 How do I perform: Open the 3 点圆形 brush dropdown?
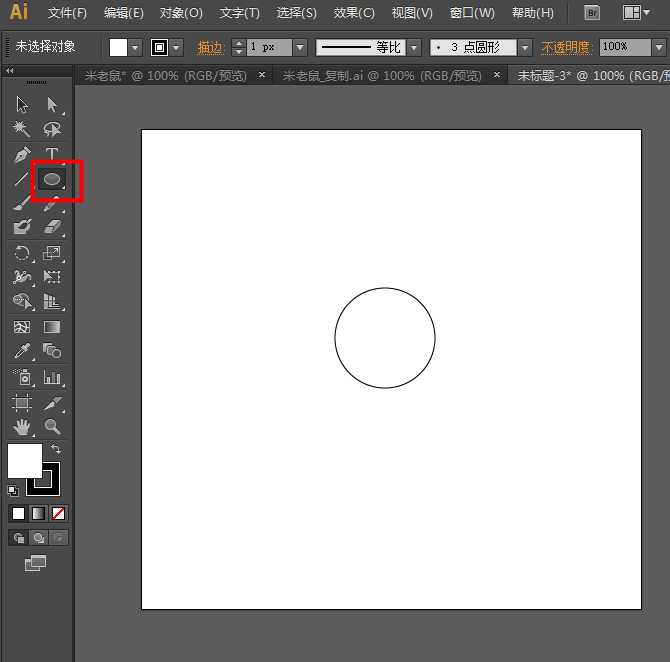pyautogui.click(x=525, y=47)
